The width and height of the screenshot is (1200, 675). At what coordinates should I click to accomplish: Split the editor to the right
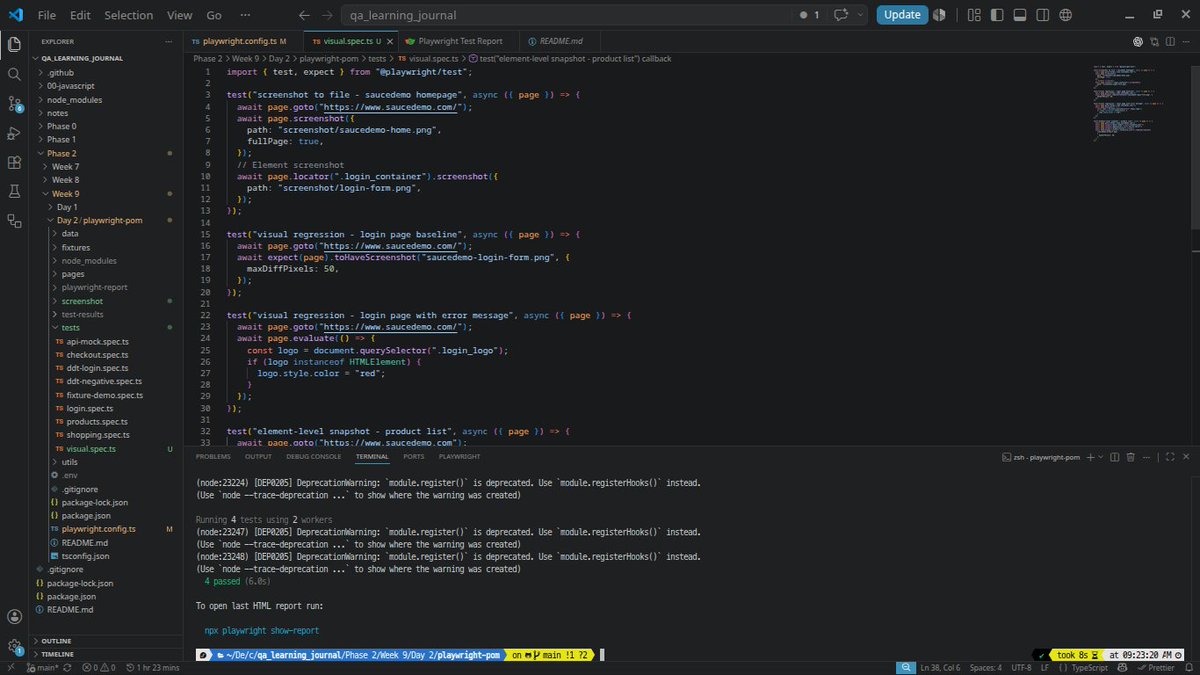(x=1170, y=42)
